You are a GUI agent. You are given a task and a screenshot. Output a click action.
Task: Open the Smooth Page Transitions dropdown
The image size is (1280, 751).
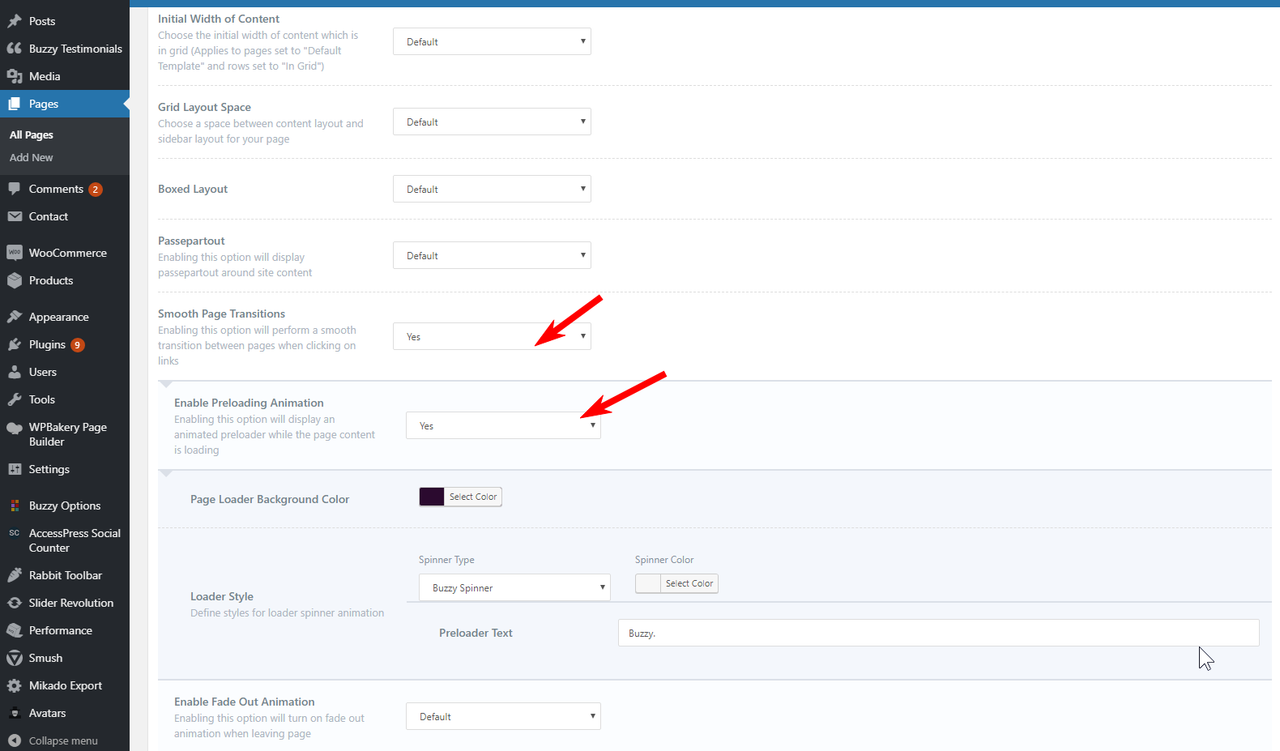click(x=492, y=337)
